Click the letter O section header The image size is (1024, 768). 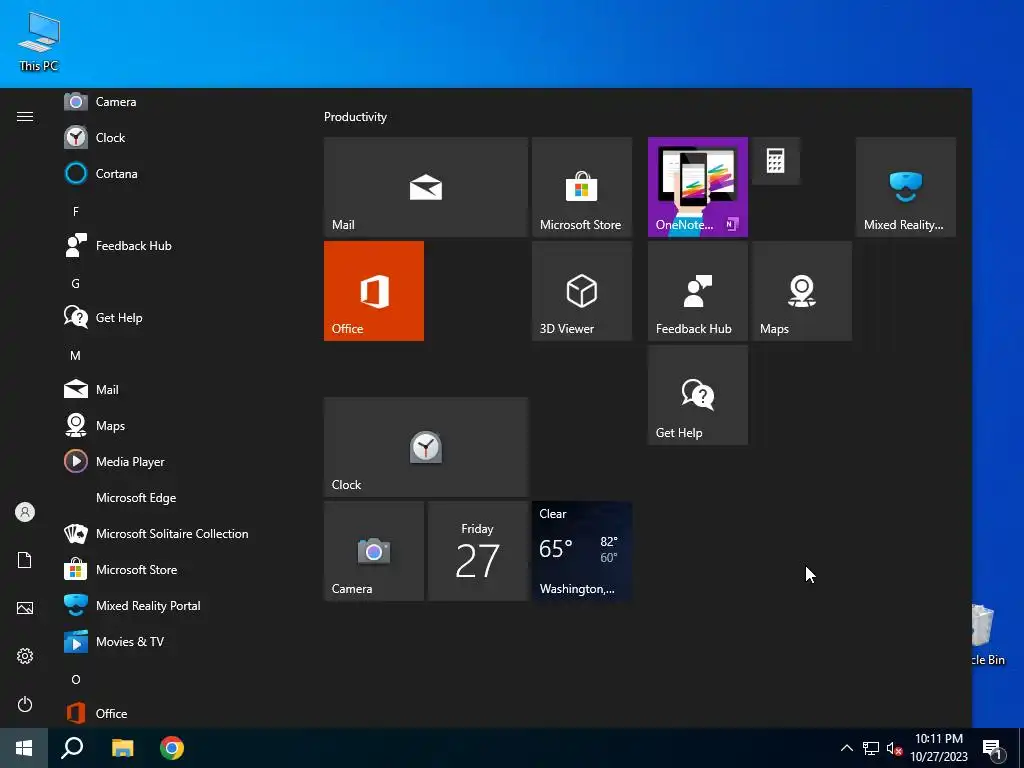click(x=76, y=680)
